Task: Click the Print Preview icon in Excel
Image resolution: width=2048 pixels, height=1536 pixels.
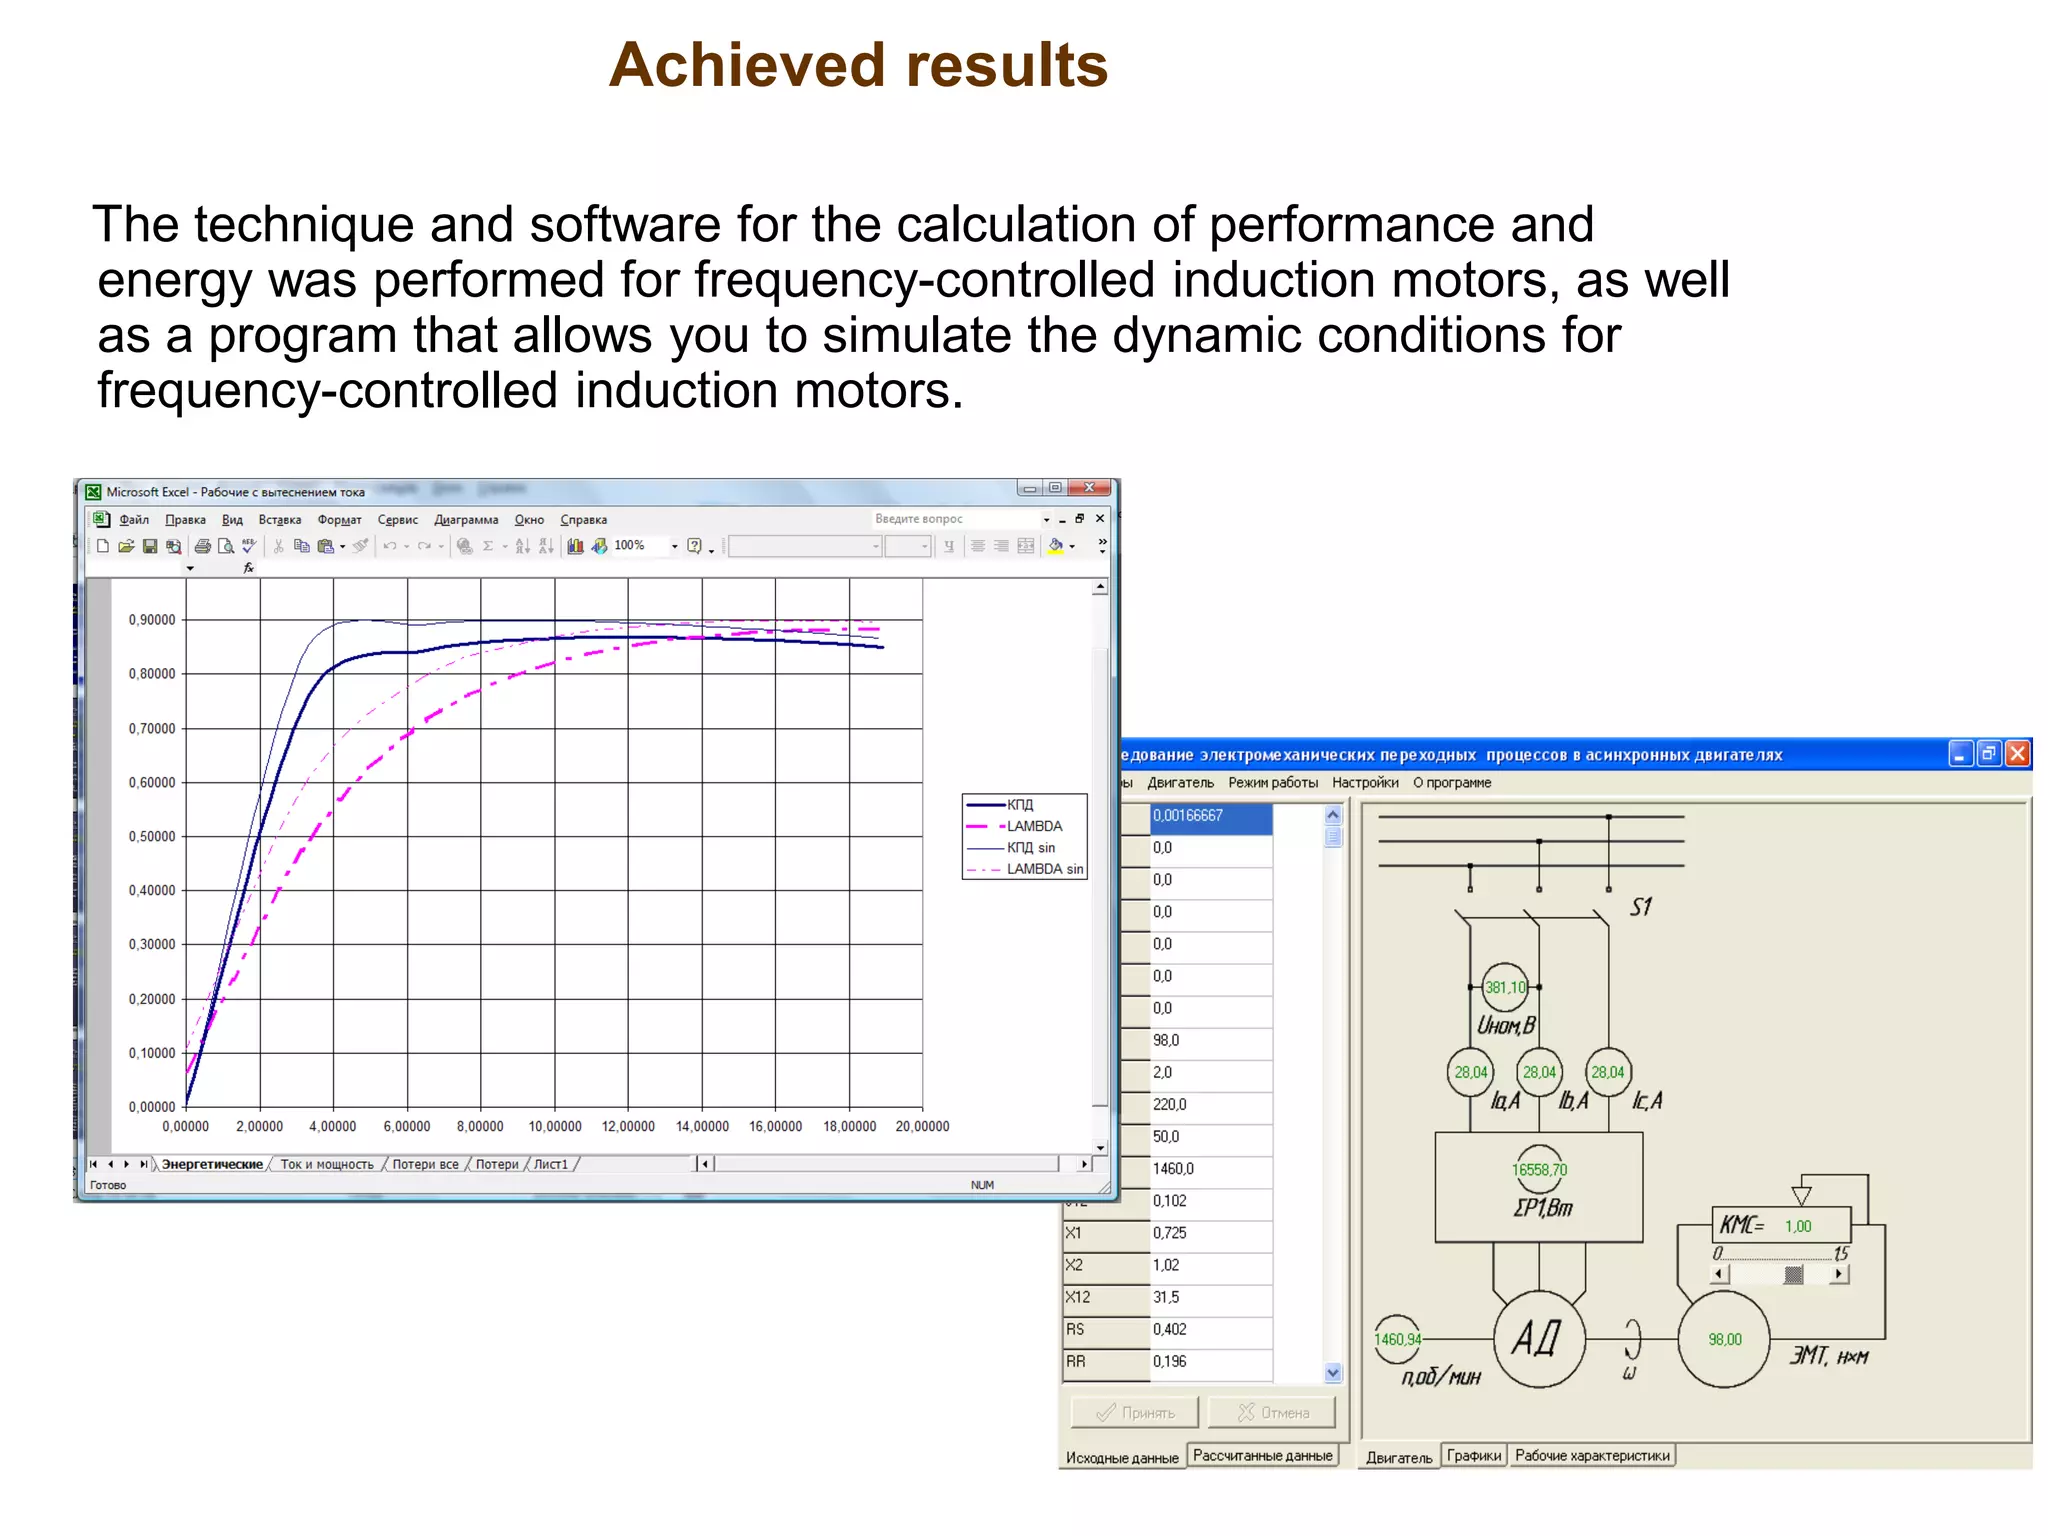Action: 226,546
